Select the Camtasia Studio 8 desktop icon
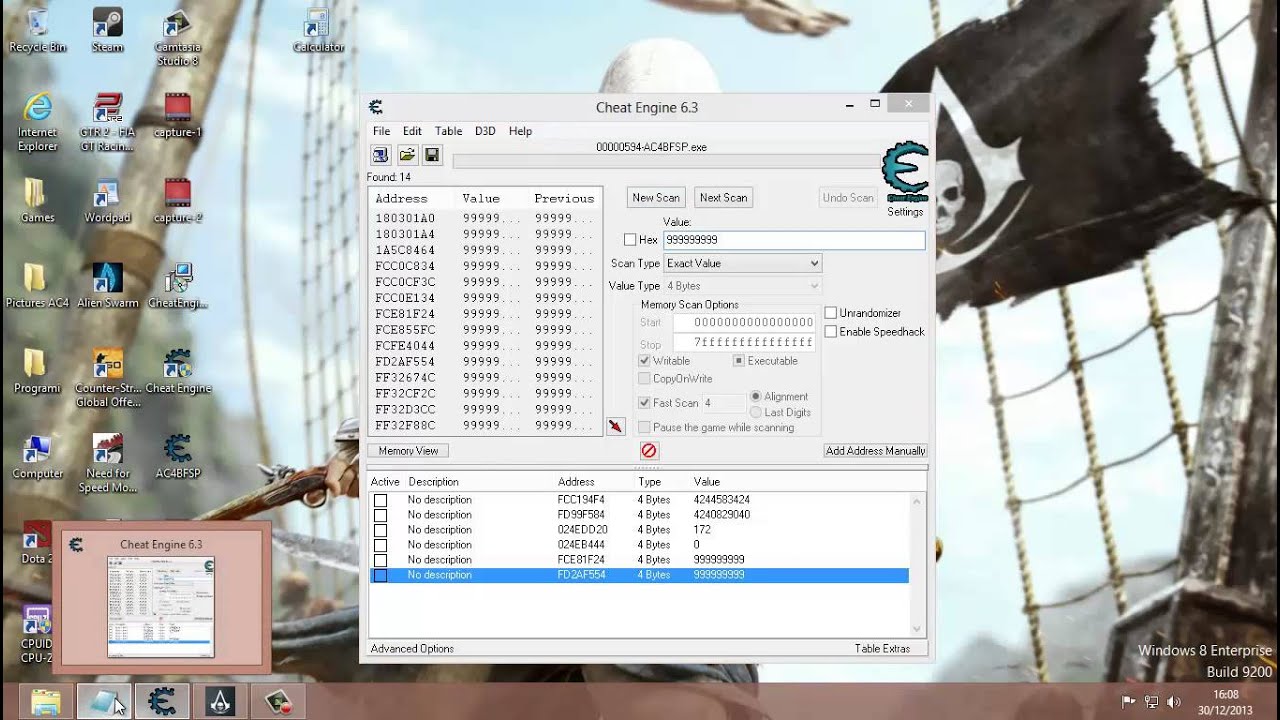Screen dimensions: 1280x720 click(177, 37)
